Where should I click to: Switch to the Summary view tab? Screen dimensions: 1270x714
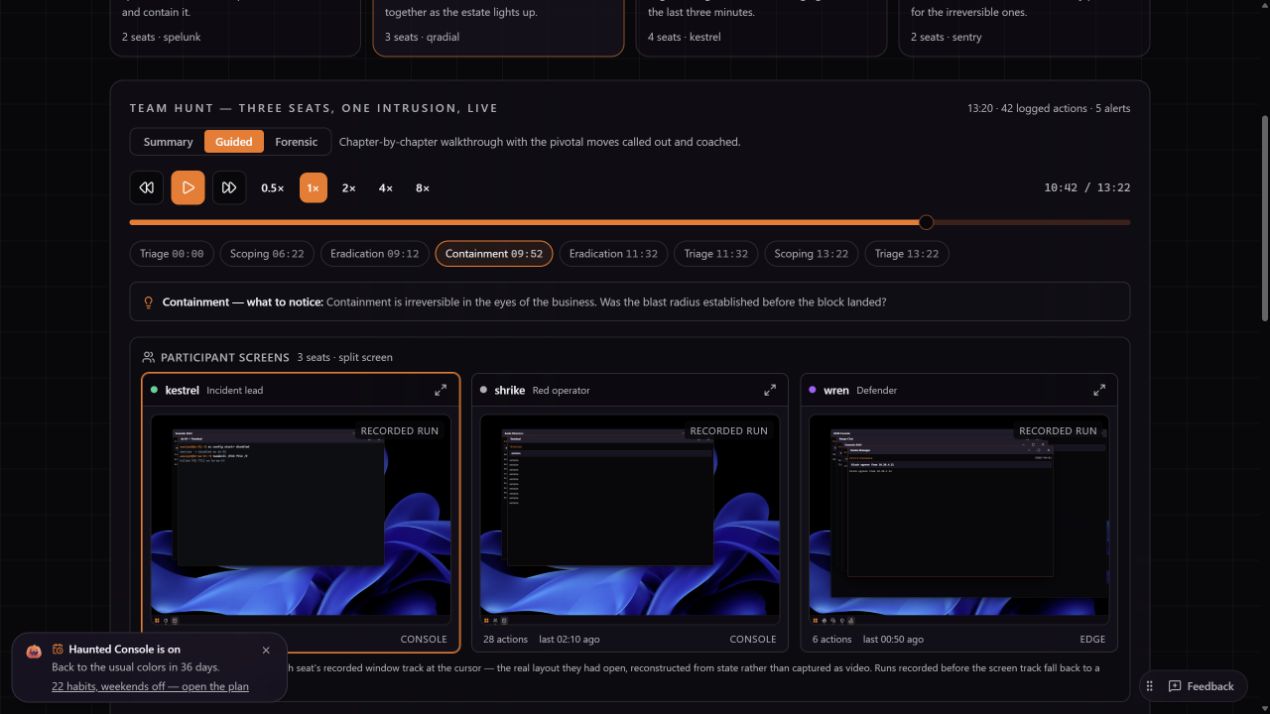click(x=168, y=142)
